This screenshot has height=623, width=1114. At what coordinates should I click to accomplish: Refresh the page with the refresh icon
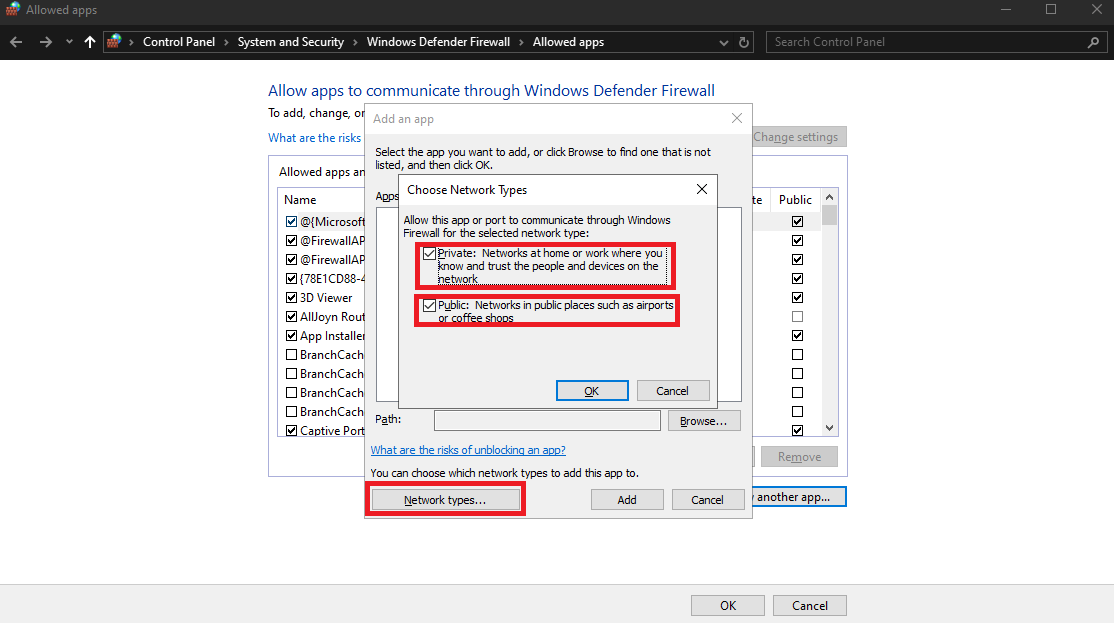[x=744, y=41]
